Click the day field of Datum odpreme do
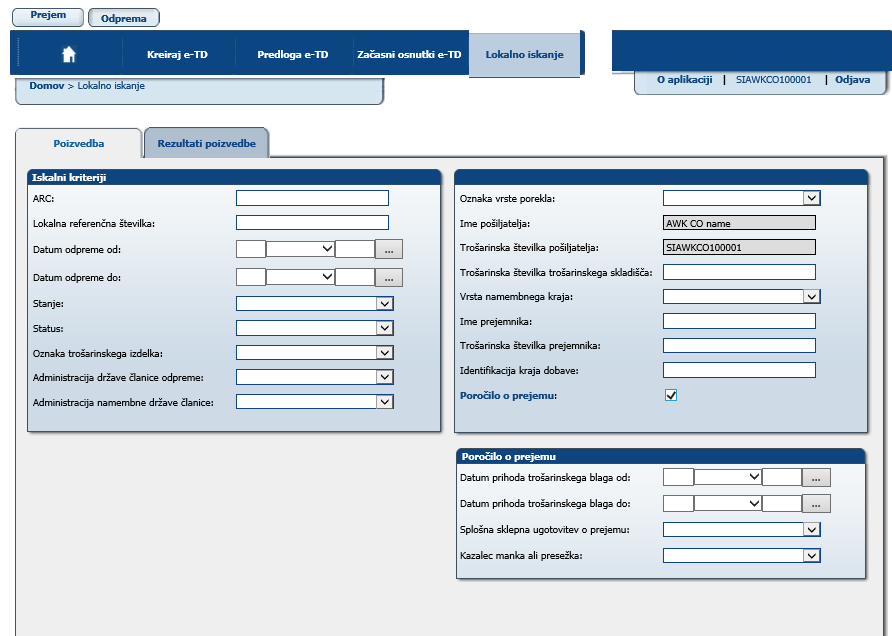Screen dimensions: 892x636 [251, 277]
